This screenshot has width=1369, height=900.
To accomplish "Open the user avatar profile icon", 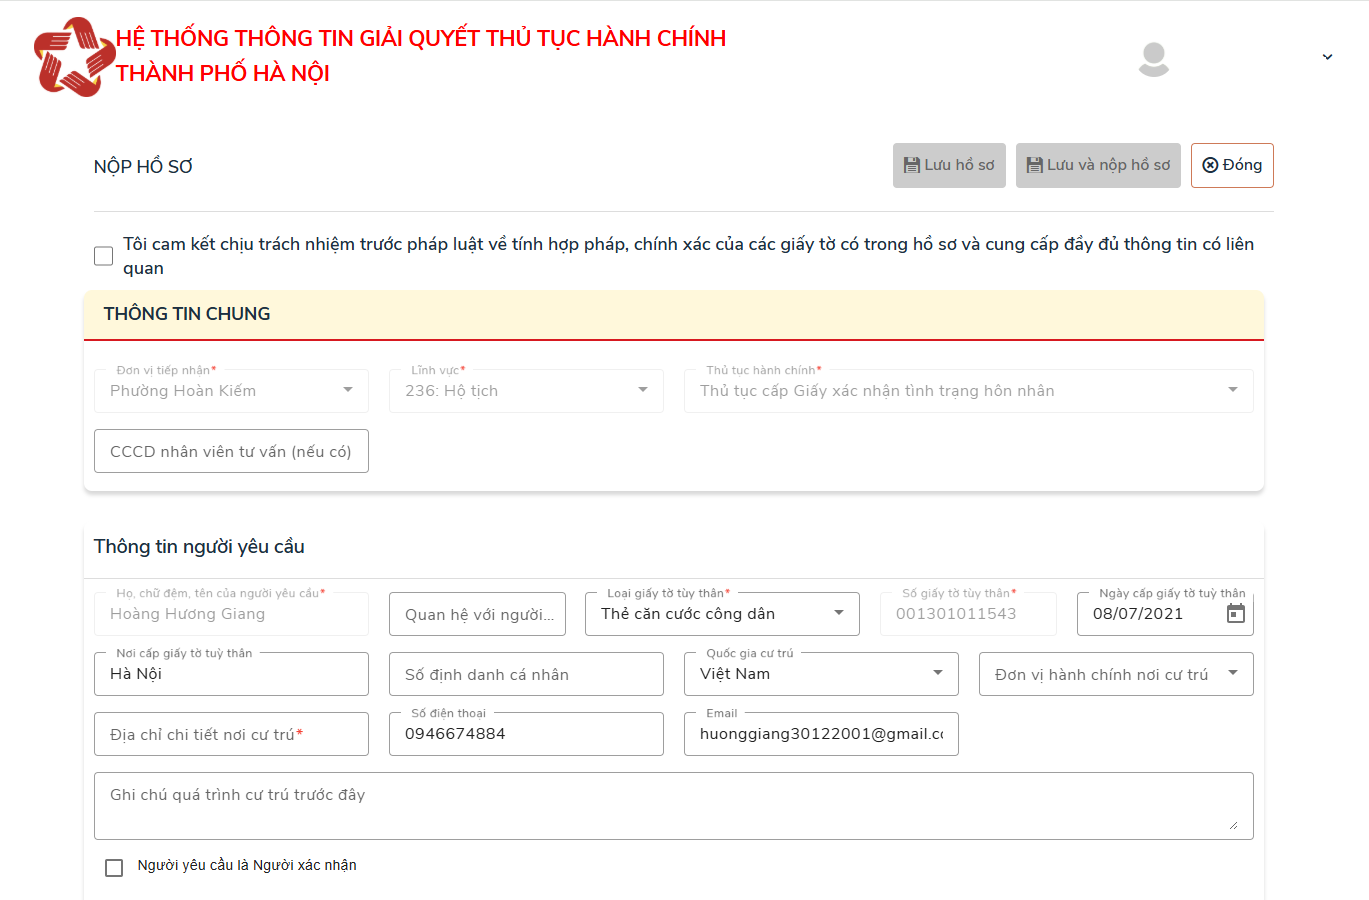I will click(x=1154, y=60).
